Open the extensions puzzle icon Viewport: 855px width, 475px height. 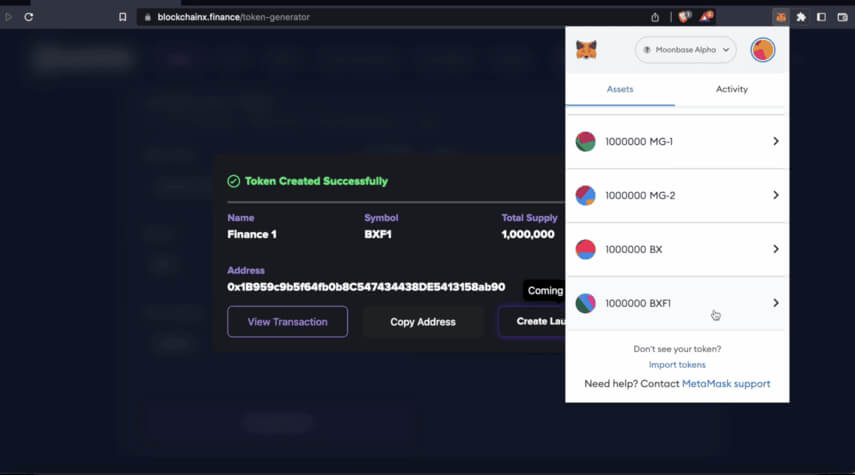(x=801, y=17)
